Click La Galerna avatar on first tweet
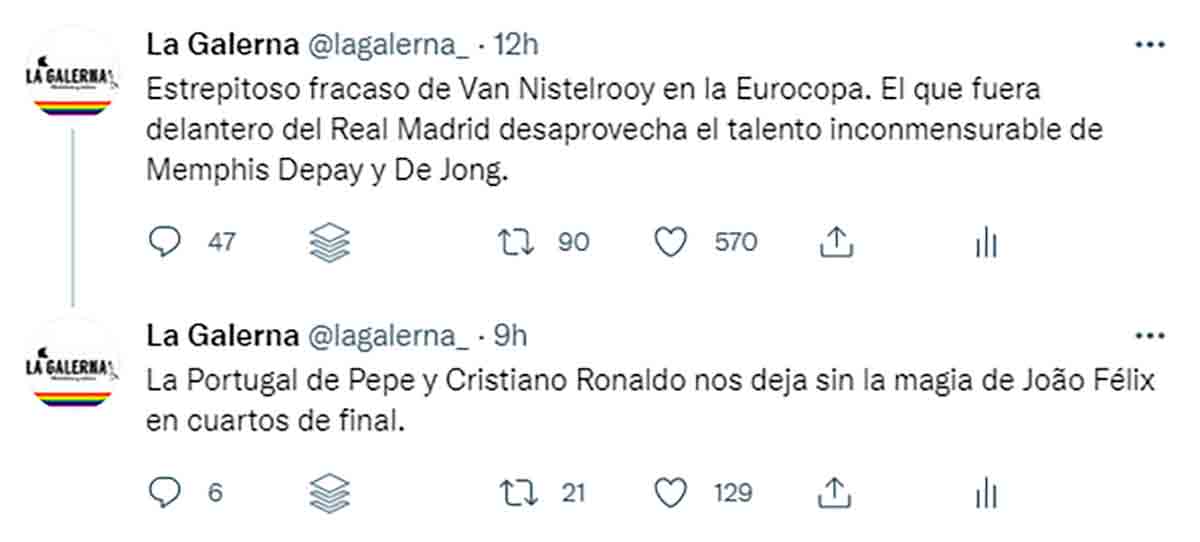 click(72, 75)
